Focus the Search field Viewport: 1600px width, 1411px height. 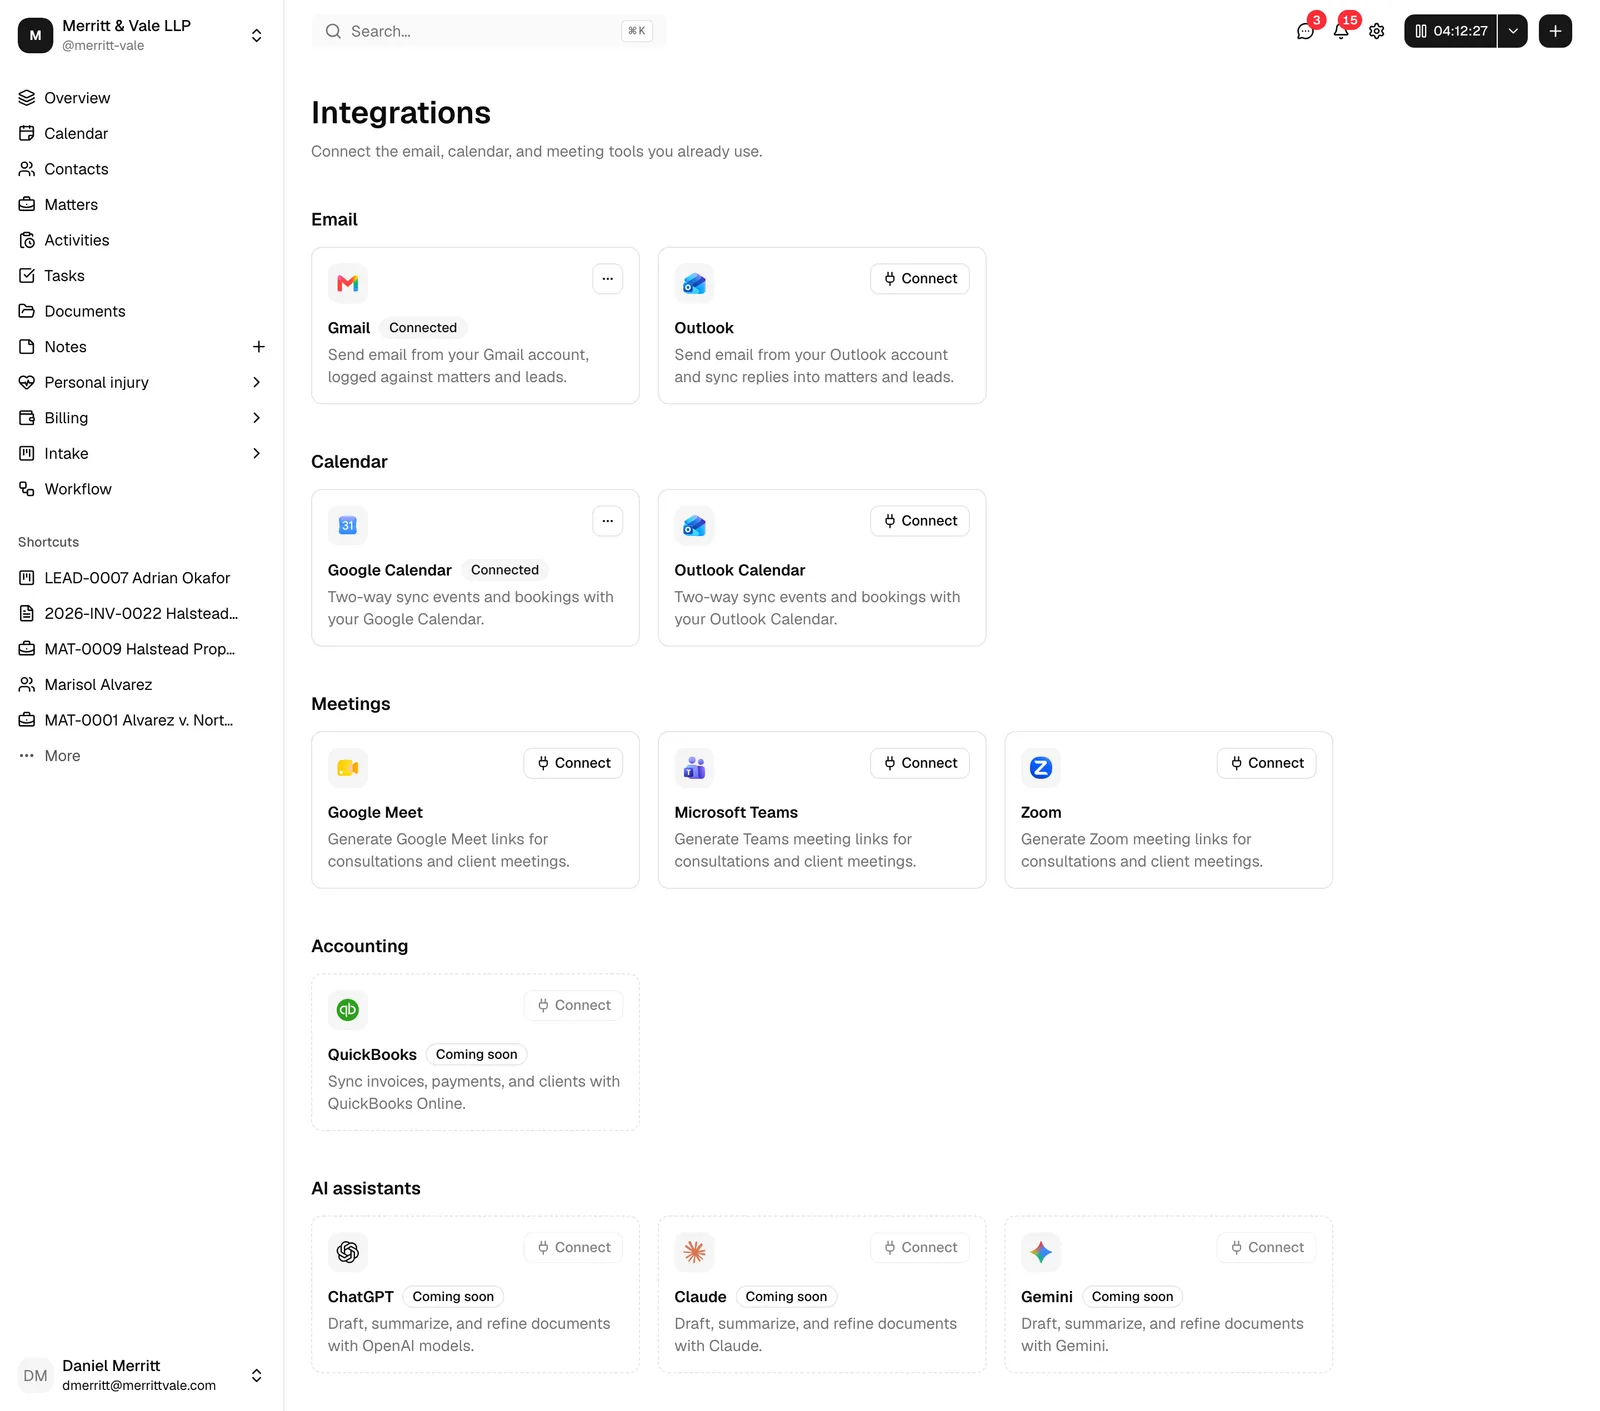pyautogui.click(x=489, y=31)
